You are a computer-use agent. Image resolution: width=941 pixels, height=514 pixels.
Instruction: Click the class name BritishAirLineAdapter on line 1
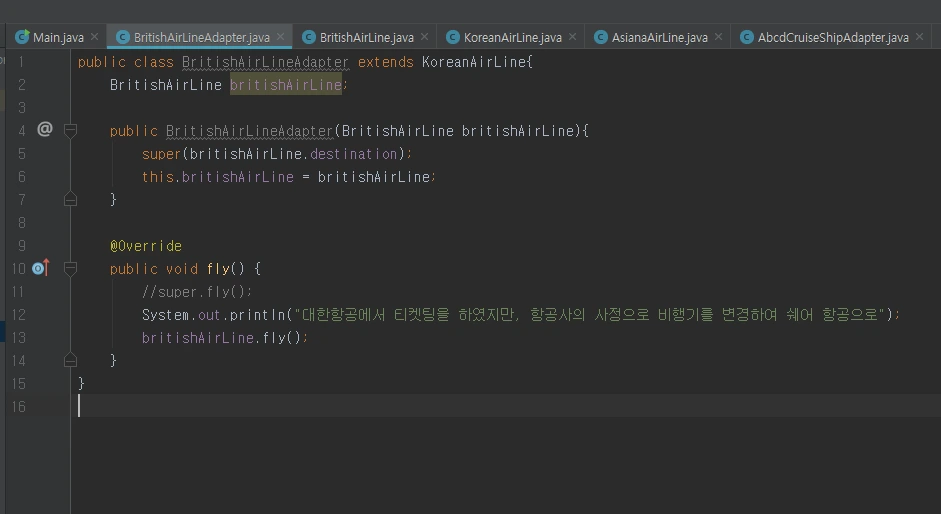(265, 62)
